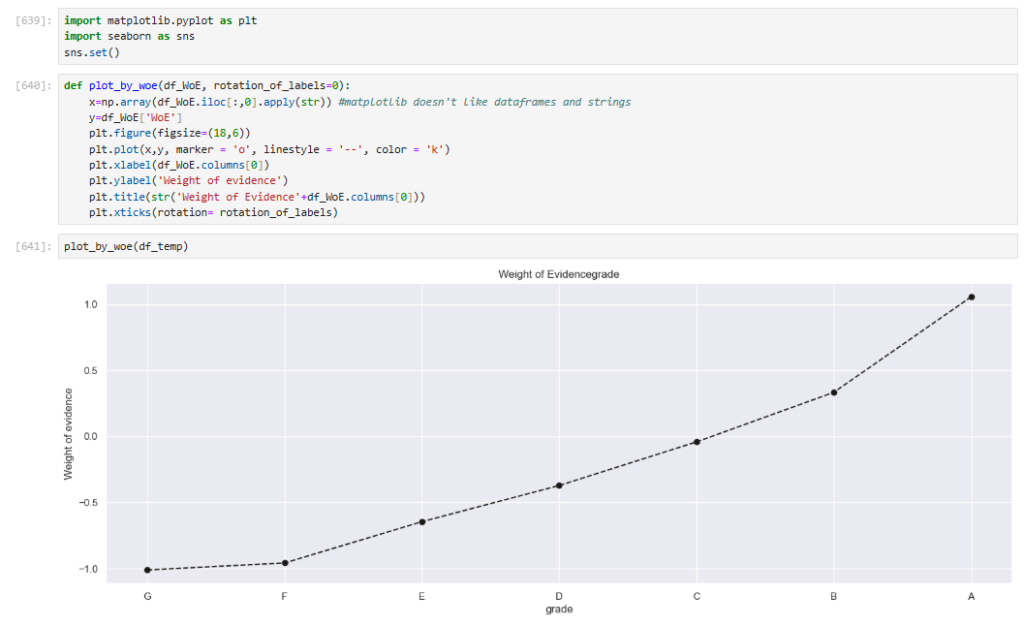Click the y-axis tick label '0.5'
The width and height of the screenshot is (1024, 626).
click(x=93, y=371)
